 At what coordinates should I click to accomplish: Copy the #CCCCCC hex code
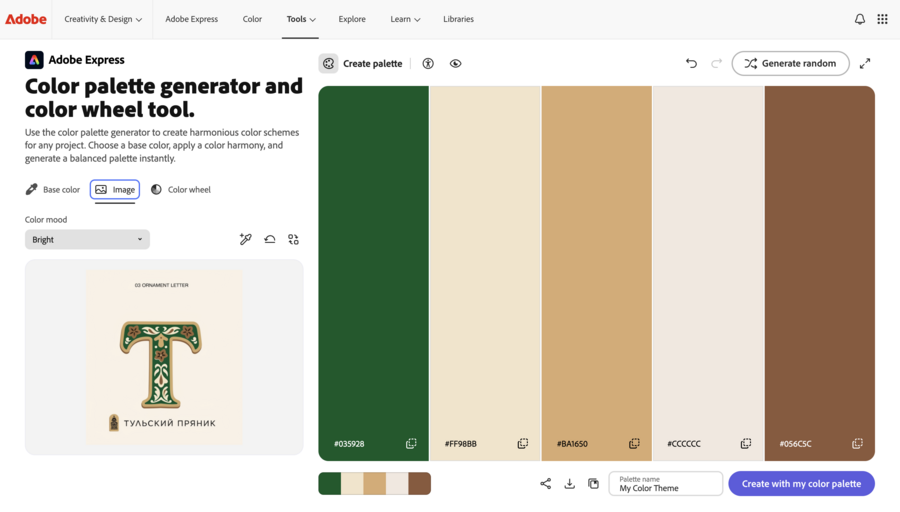click(x=746, y=443)
